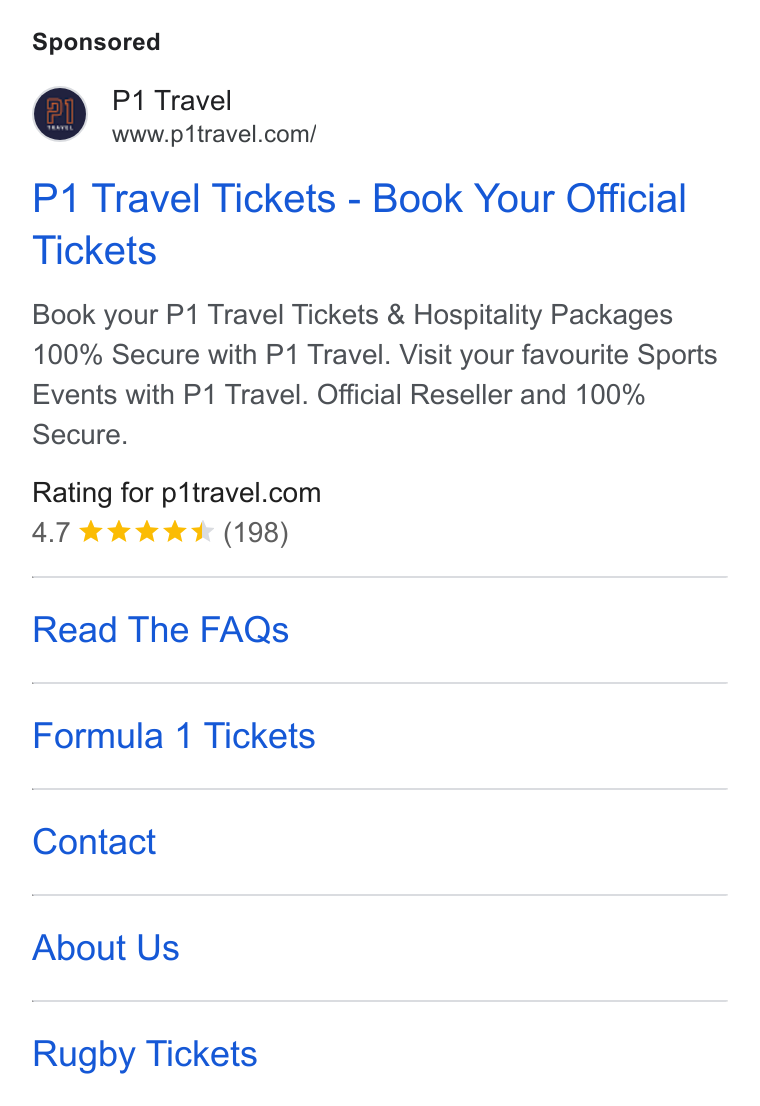Visit the About Us sitelink
The height and width of the screenshot is (1106, 760).
(106, 947)
